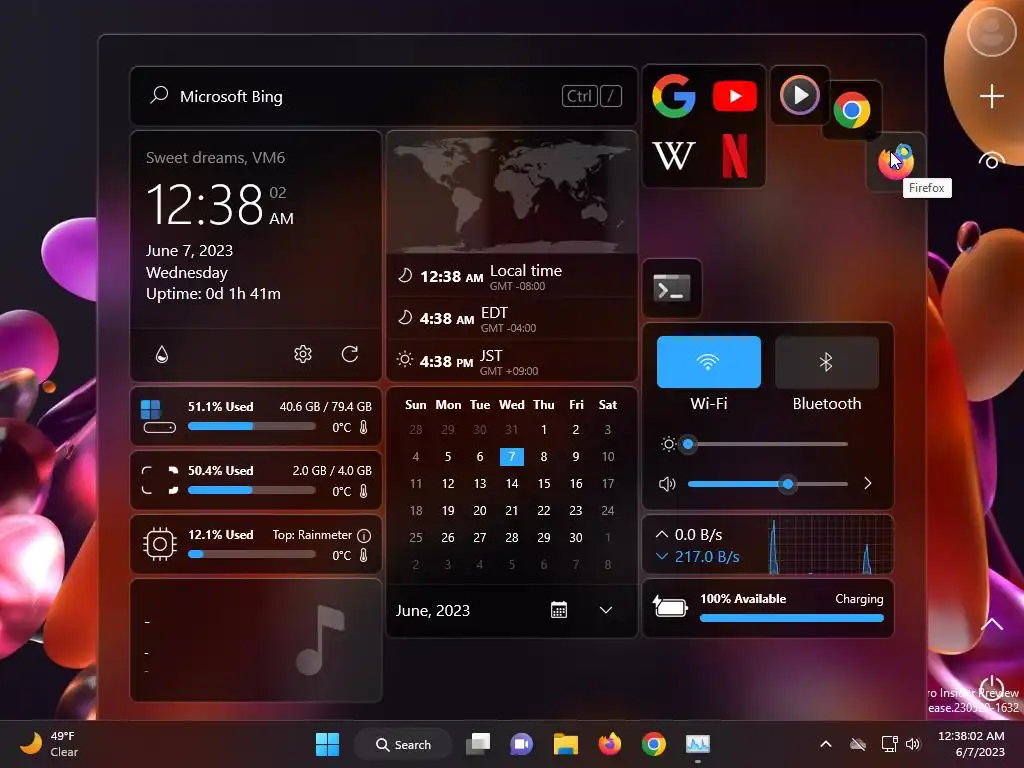
Task: Click the 100% Available battery text
Action: [743, 599]
